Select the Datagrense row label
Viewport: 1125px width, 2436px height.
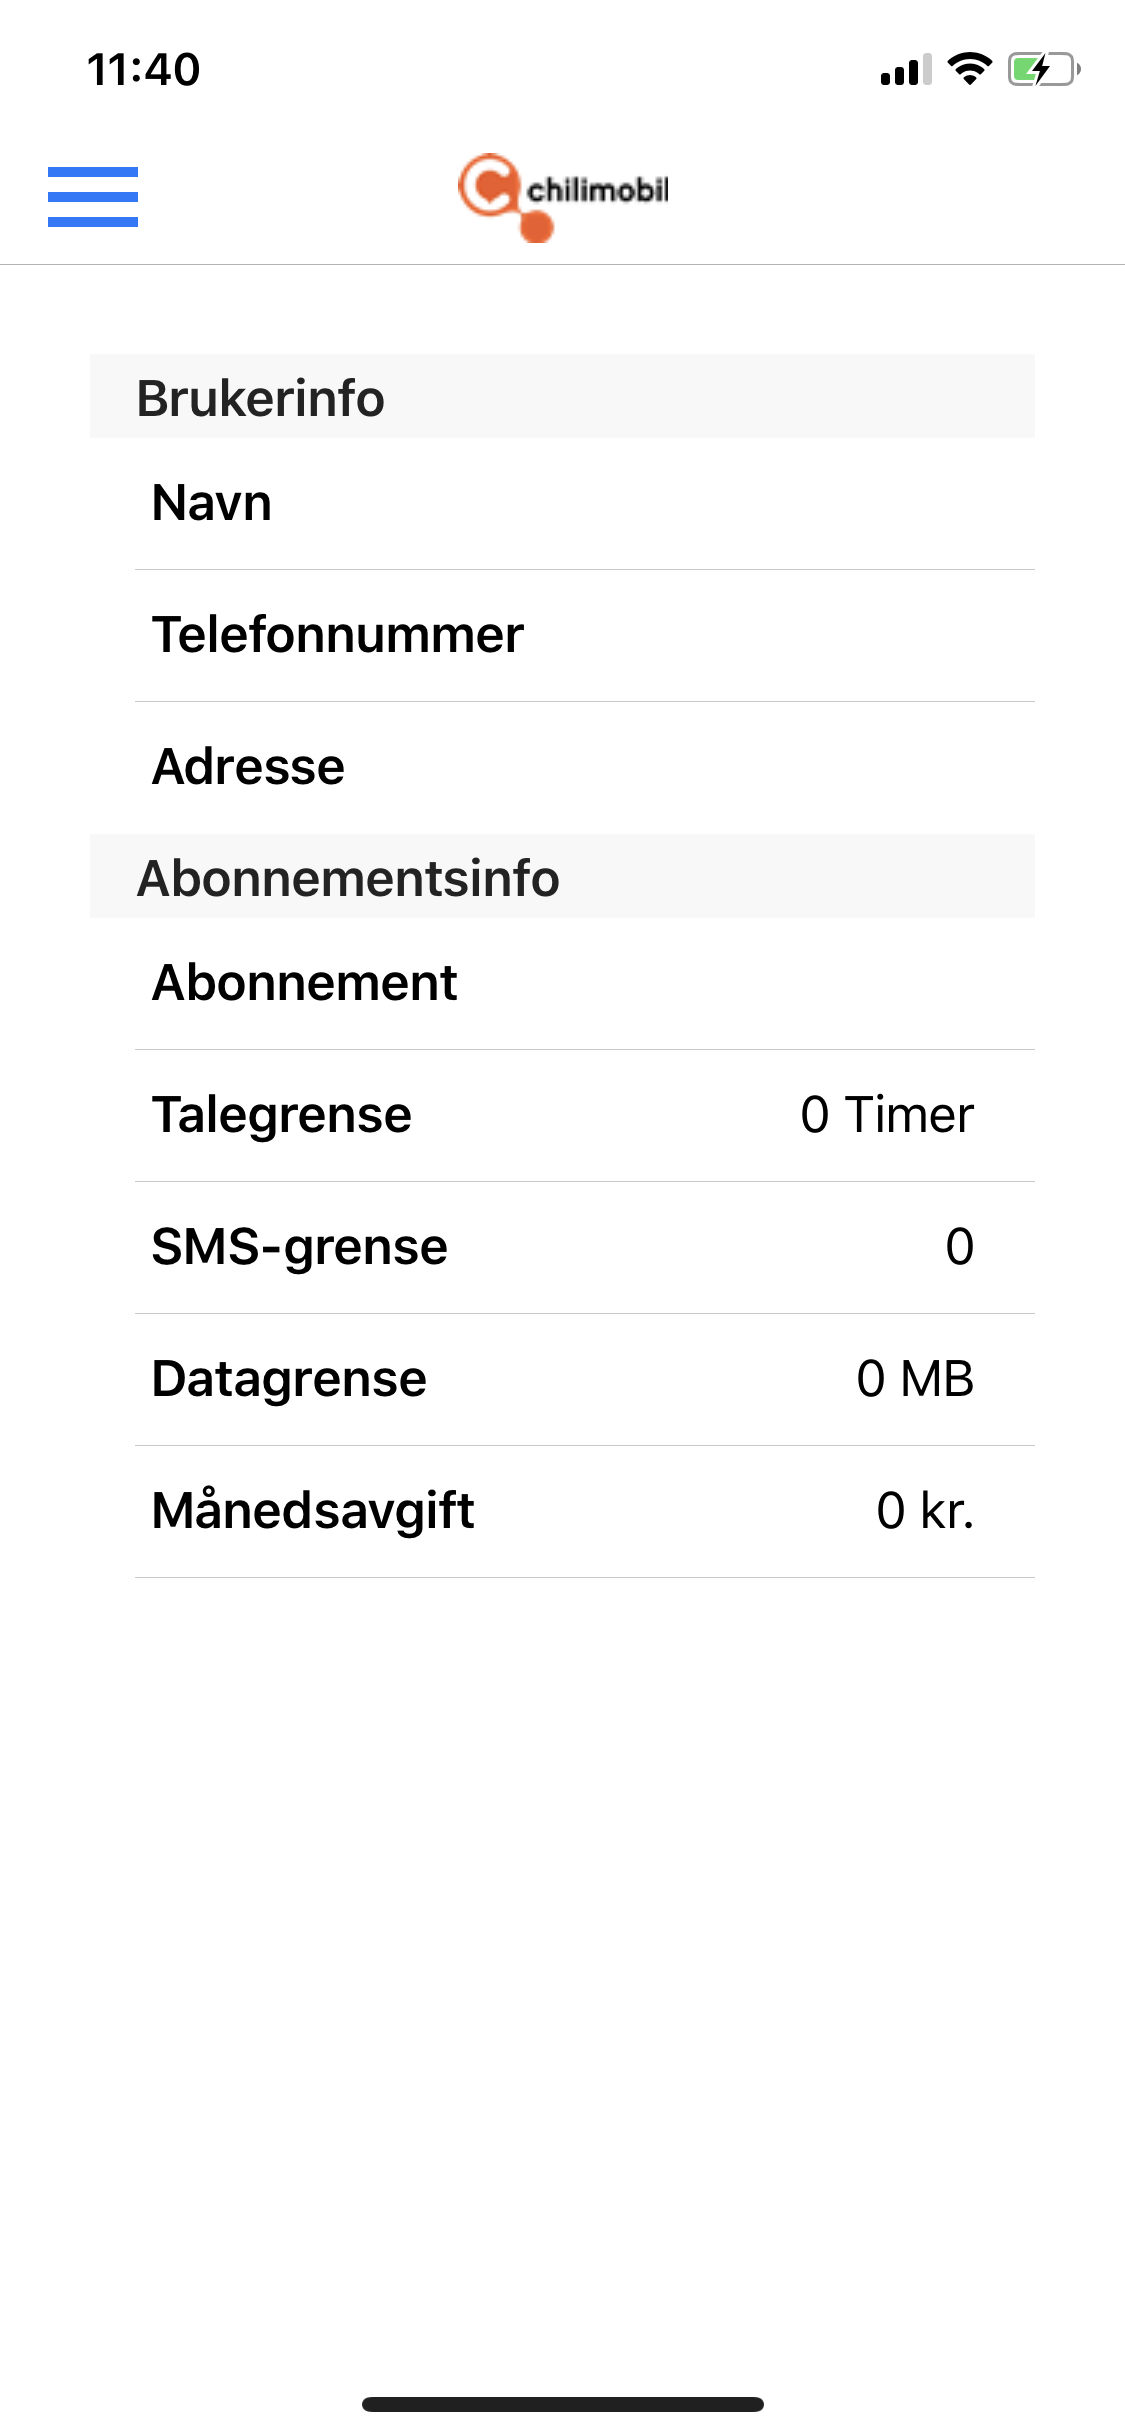click(x=290, y=1379)
